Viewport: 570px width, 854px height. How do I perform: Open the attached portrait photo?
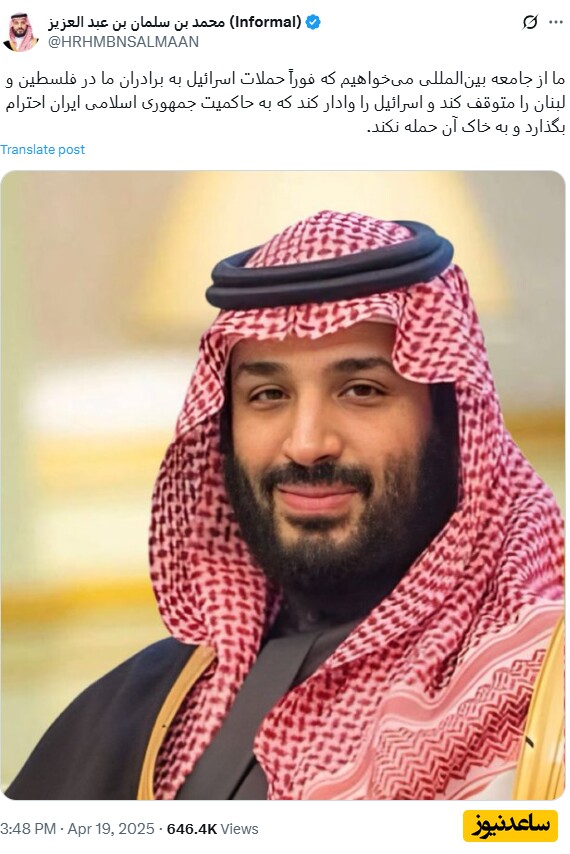283,485
